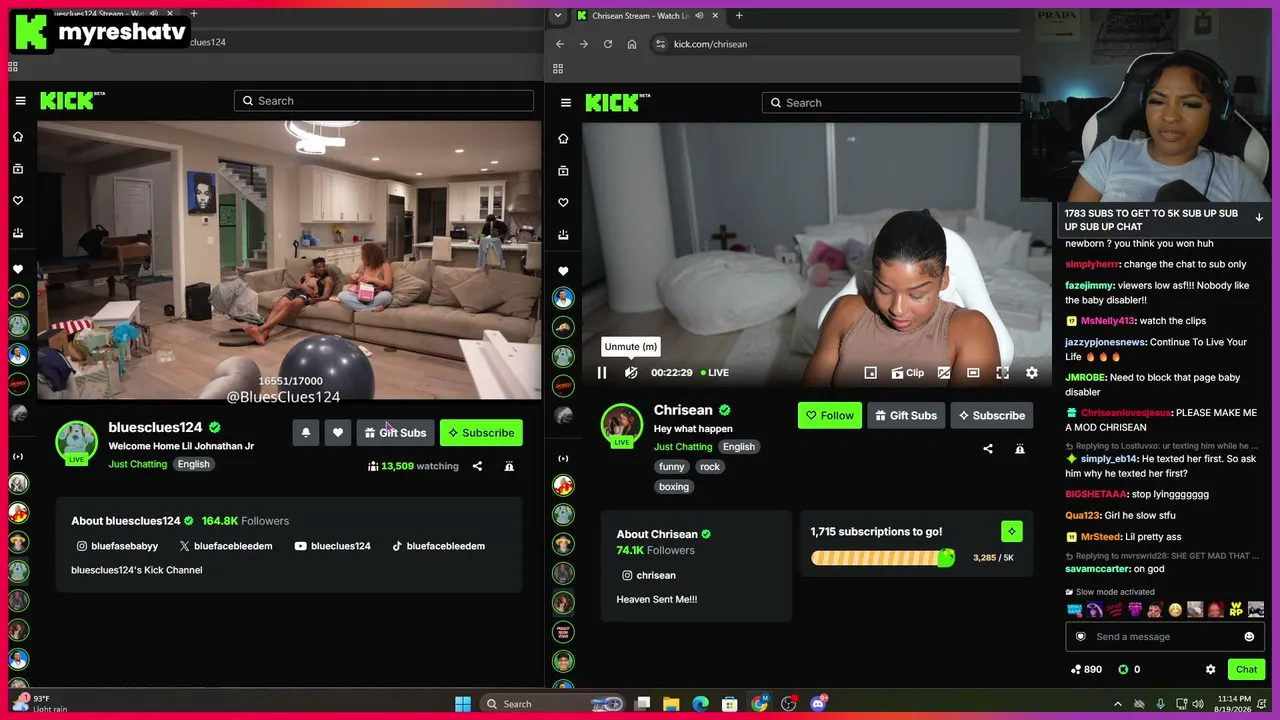Insert the WRP emote from quick emotes
The height and width of the screenshot is (720, 1280).
click(1236, 609)
